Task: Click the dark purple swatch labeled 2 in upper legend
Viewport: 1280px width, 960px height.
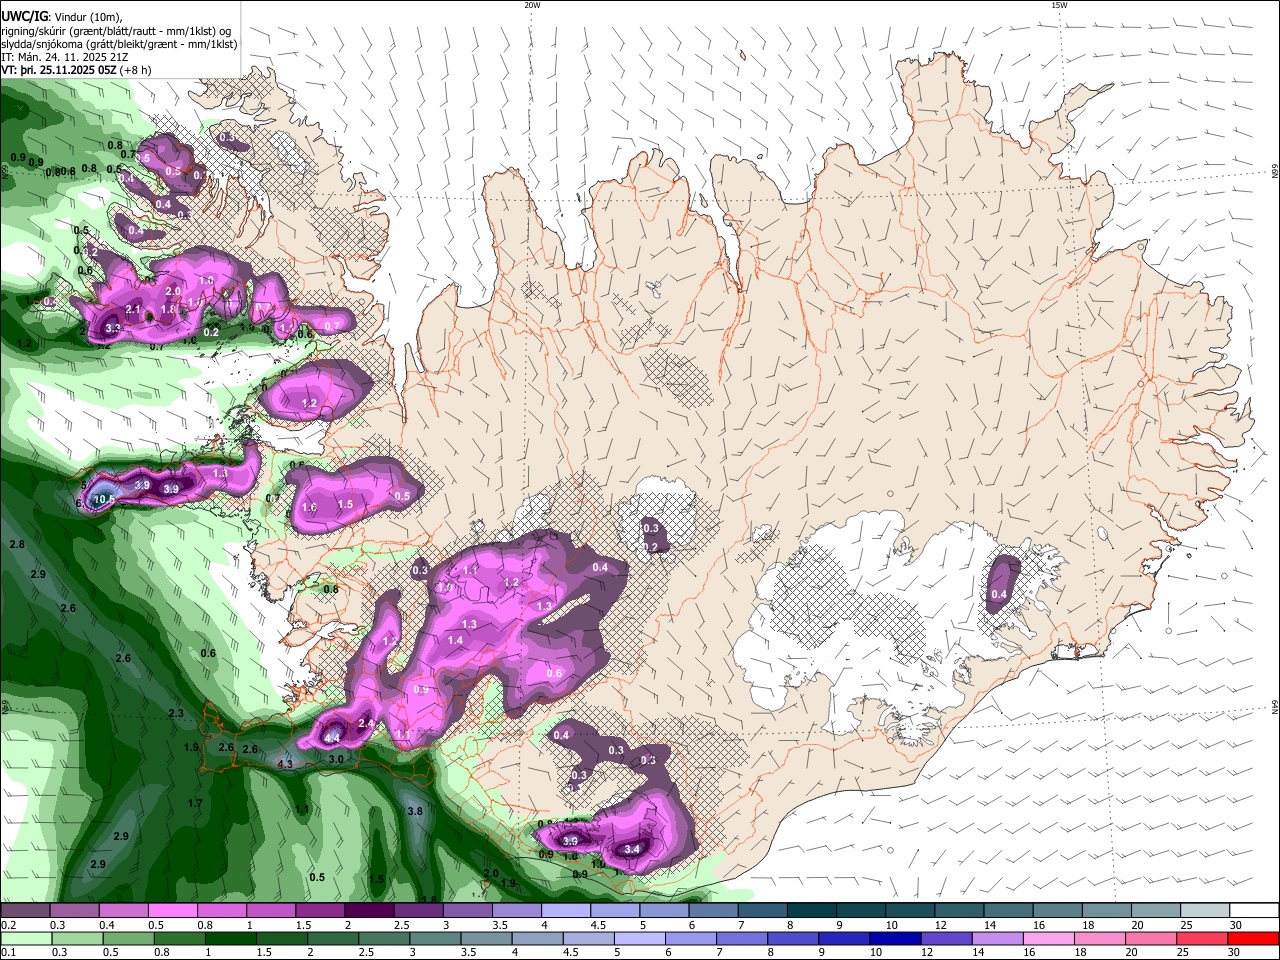Action: coord(369,911)
